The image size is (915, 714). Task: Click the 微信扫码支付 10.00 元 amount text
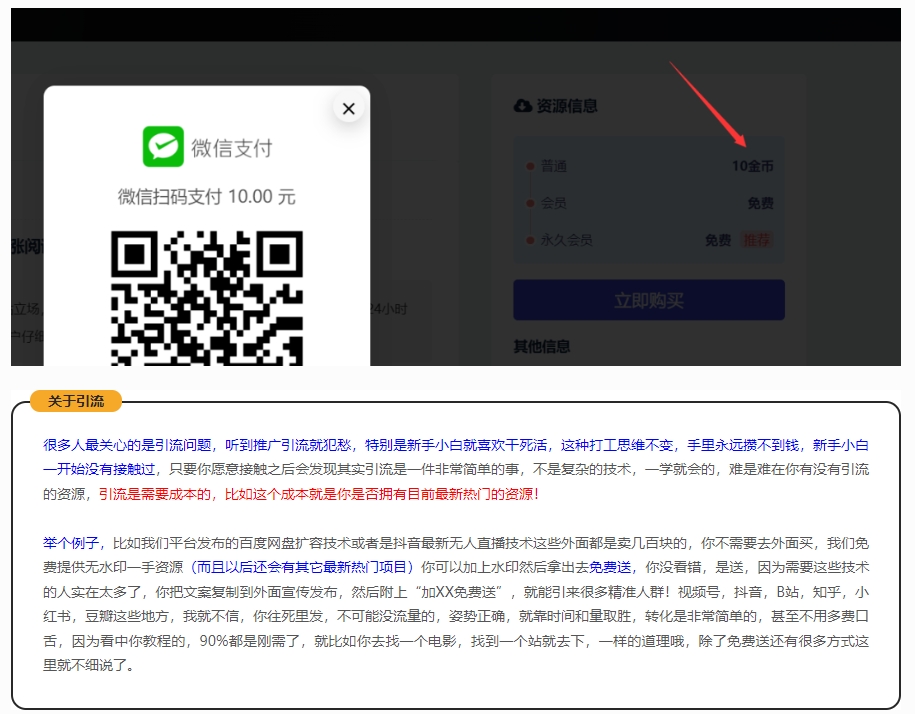pos(207,196)
